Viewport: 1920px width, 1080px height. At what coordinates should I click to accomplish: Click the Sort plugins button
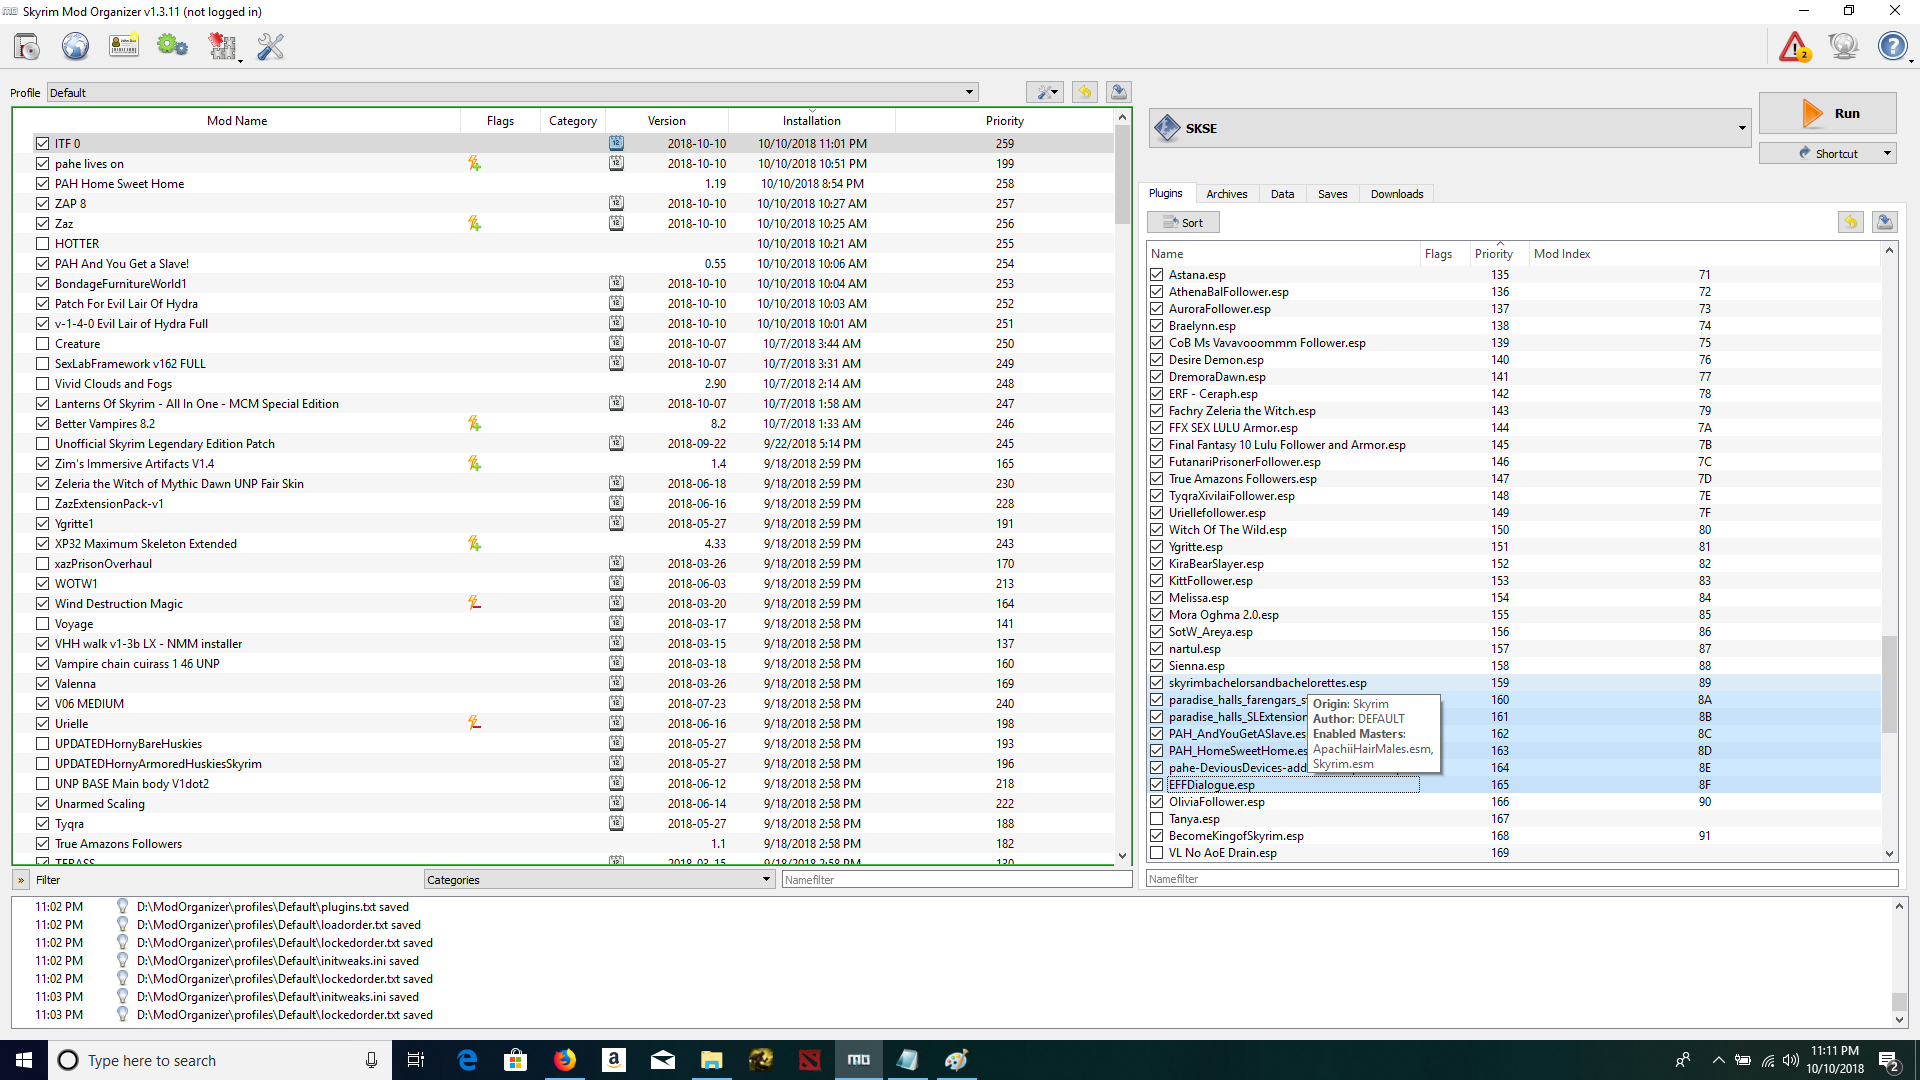1183,222
